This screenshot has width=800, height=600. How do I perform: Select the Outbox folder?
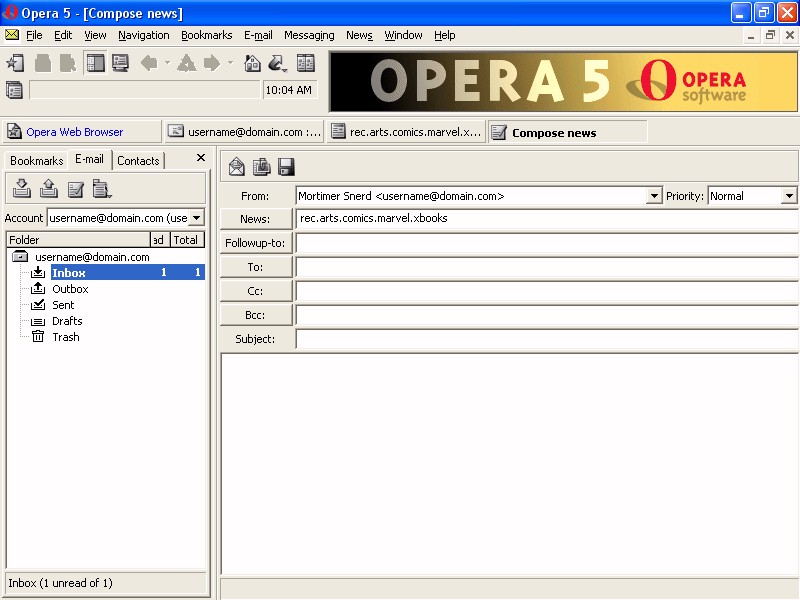tap(60, 289)
